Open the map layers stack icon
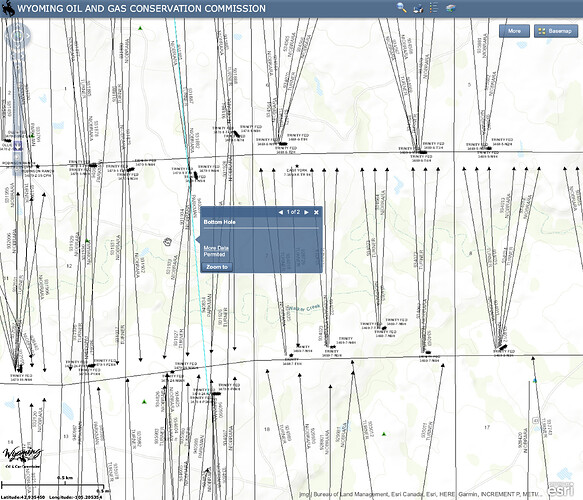Screen dimensions: 583x500 pyautogui.click(x=451, y=8)
